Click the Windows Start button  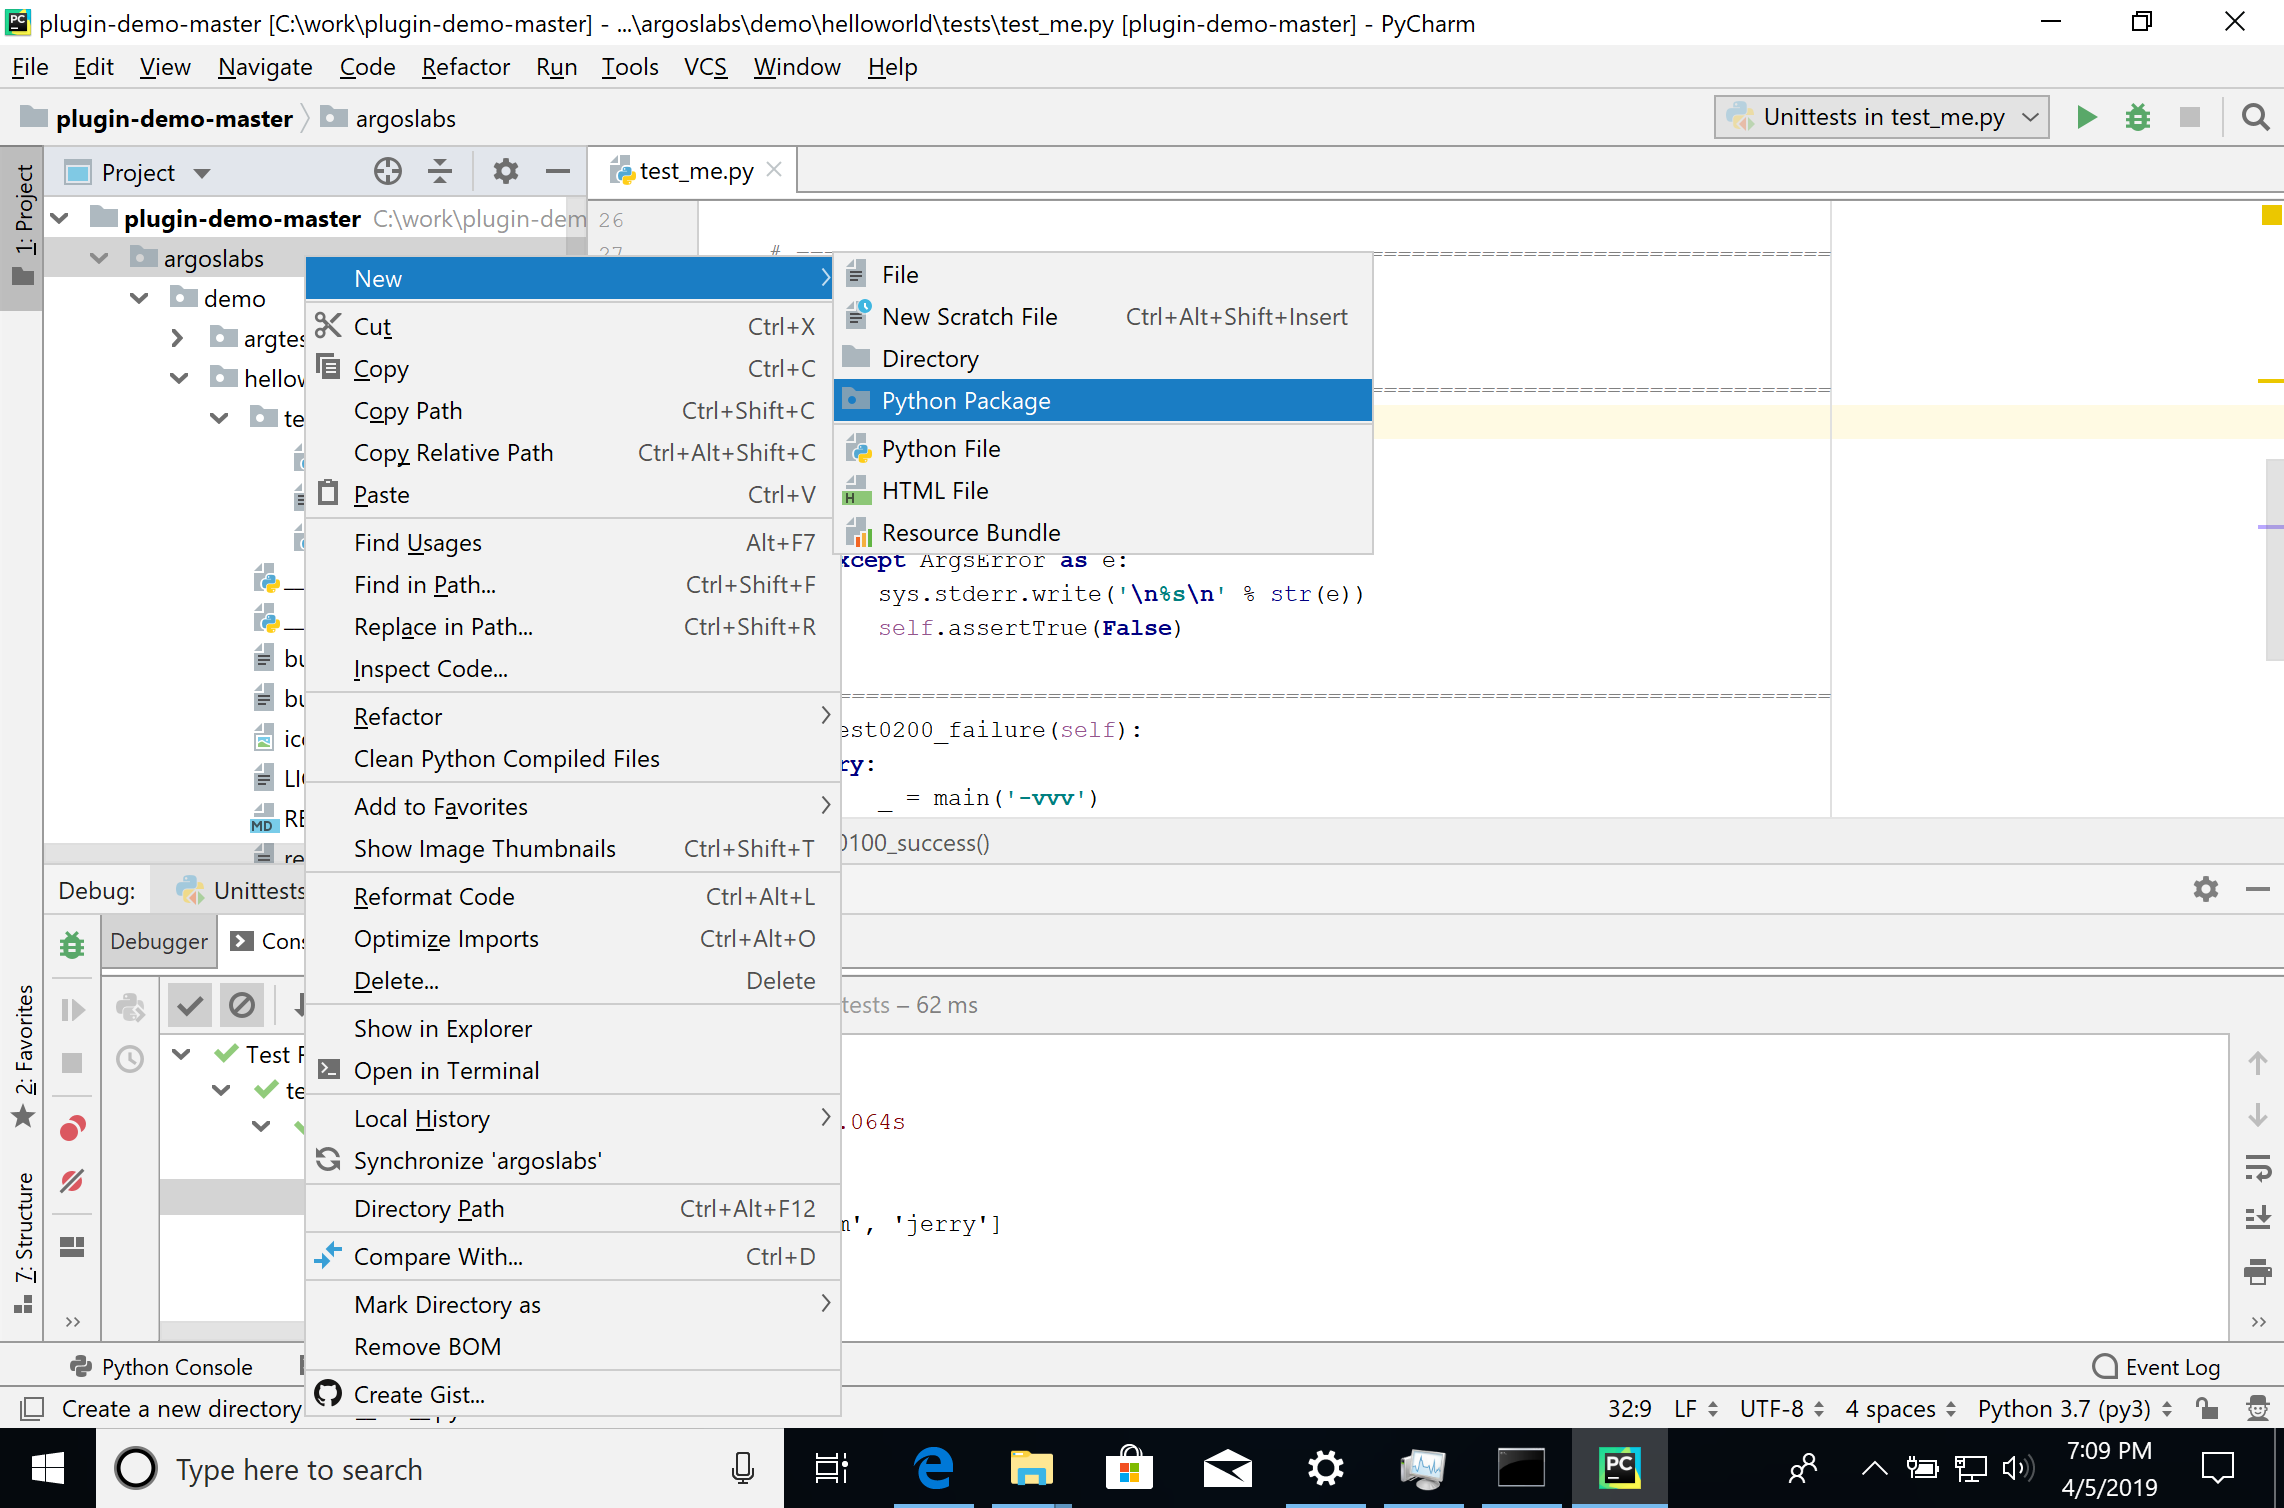[x=48, y=1468]
